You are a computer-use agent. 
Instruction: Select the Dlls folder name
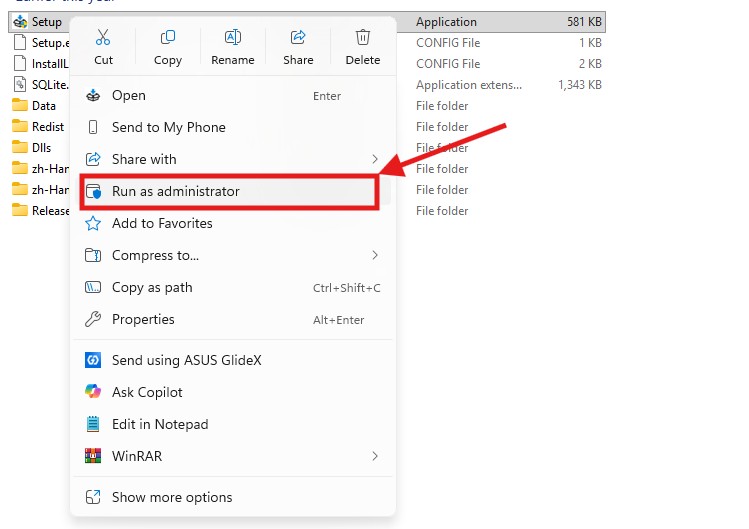[42, 148]
